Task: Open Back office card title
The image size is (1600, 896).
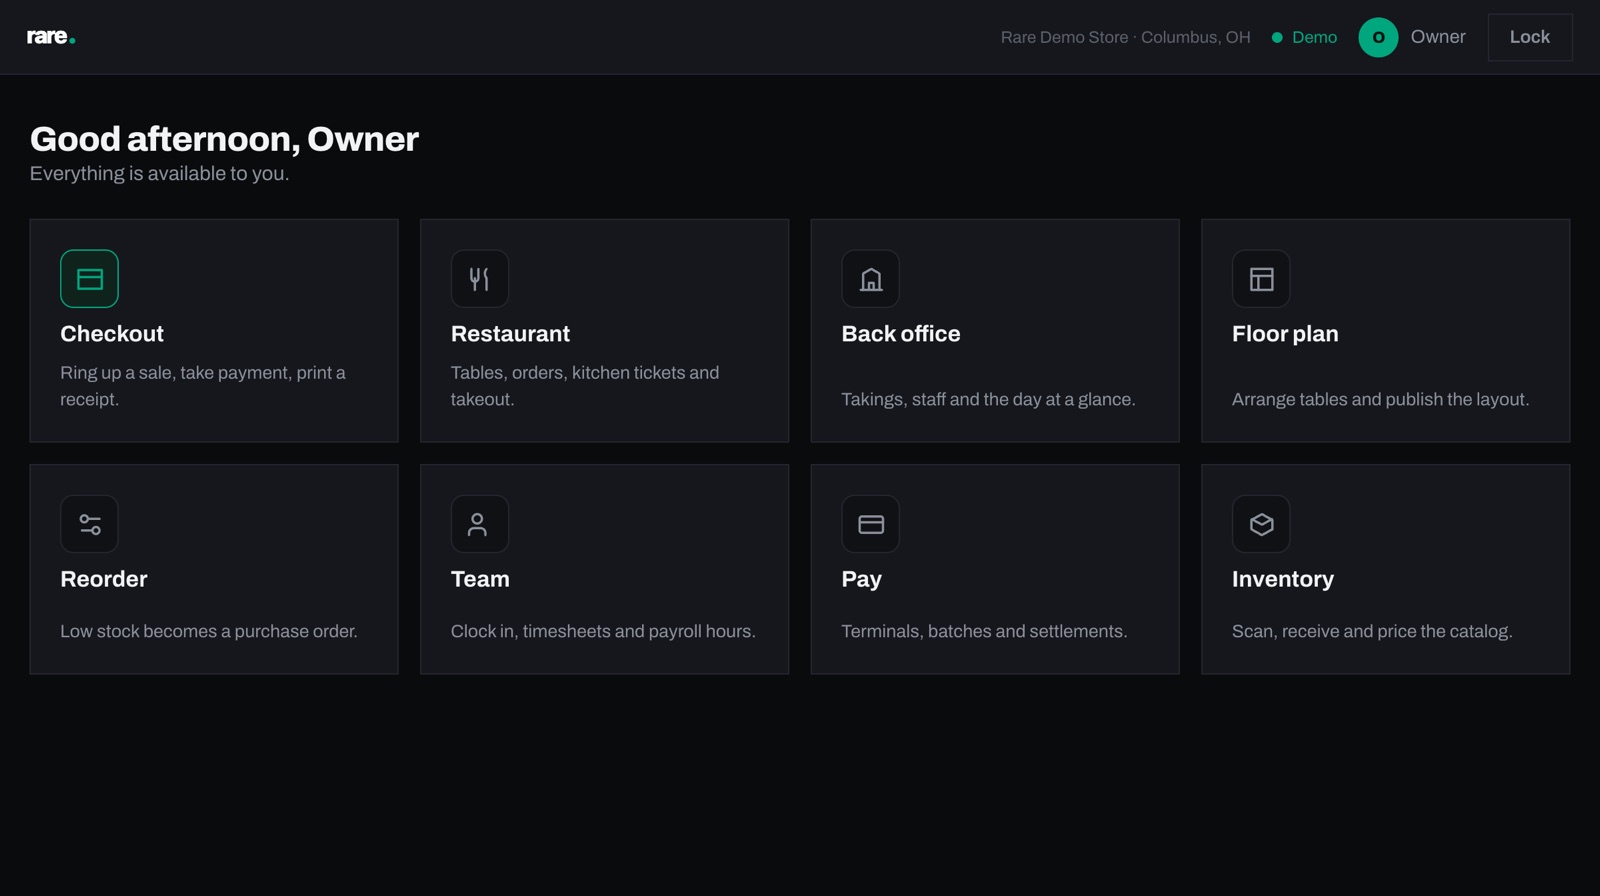Action: click(901, 334)
